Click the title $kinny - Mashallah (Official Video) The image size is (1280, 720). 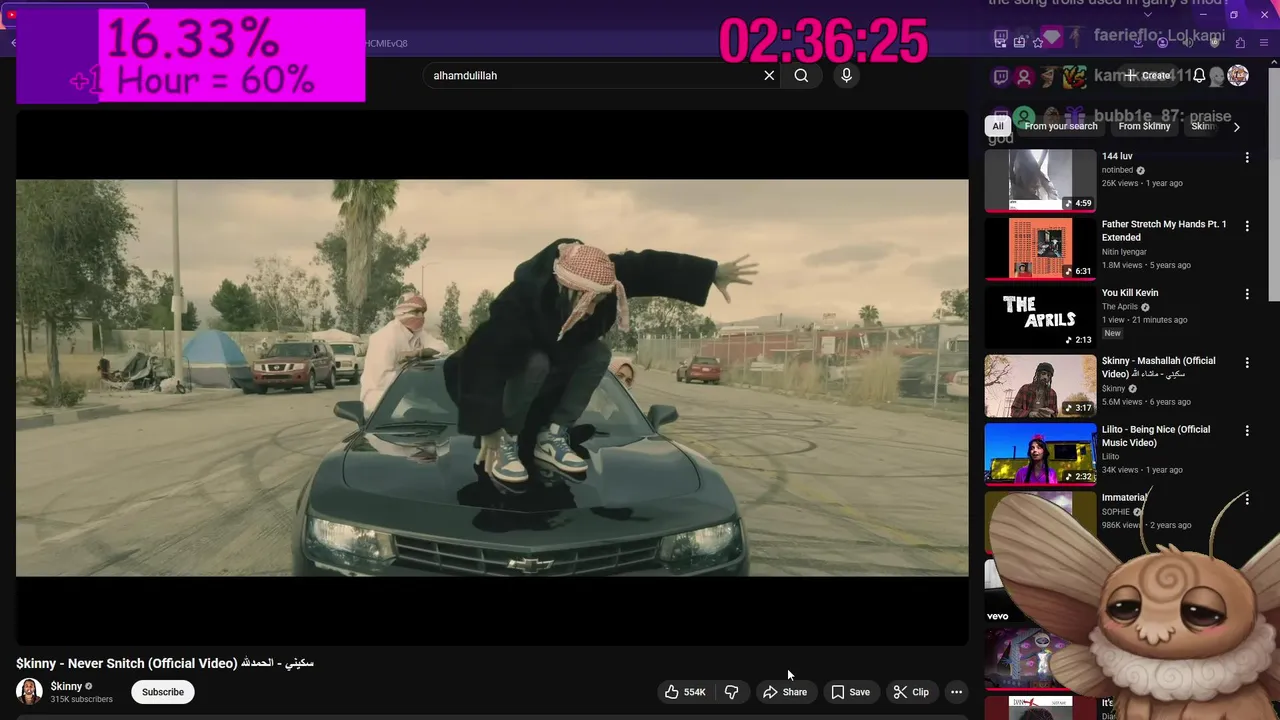pos(1159,367)
